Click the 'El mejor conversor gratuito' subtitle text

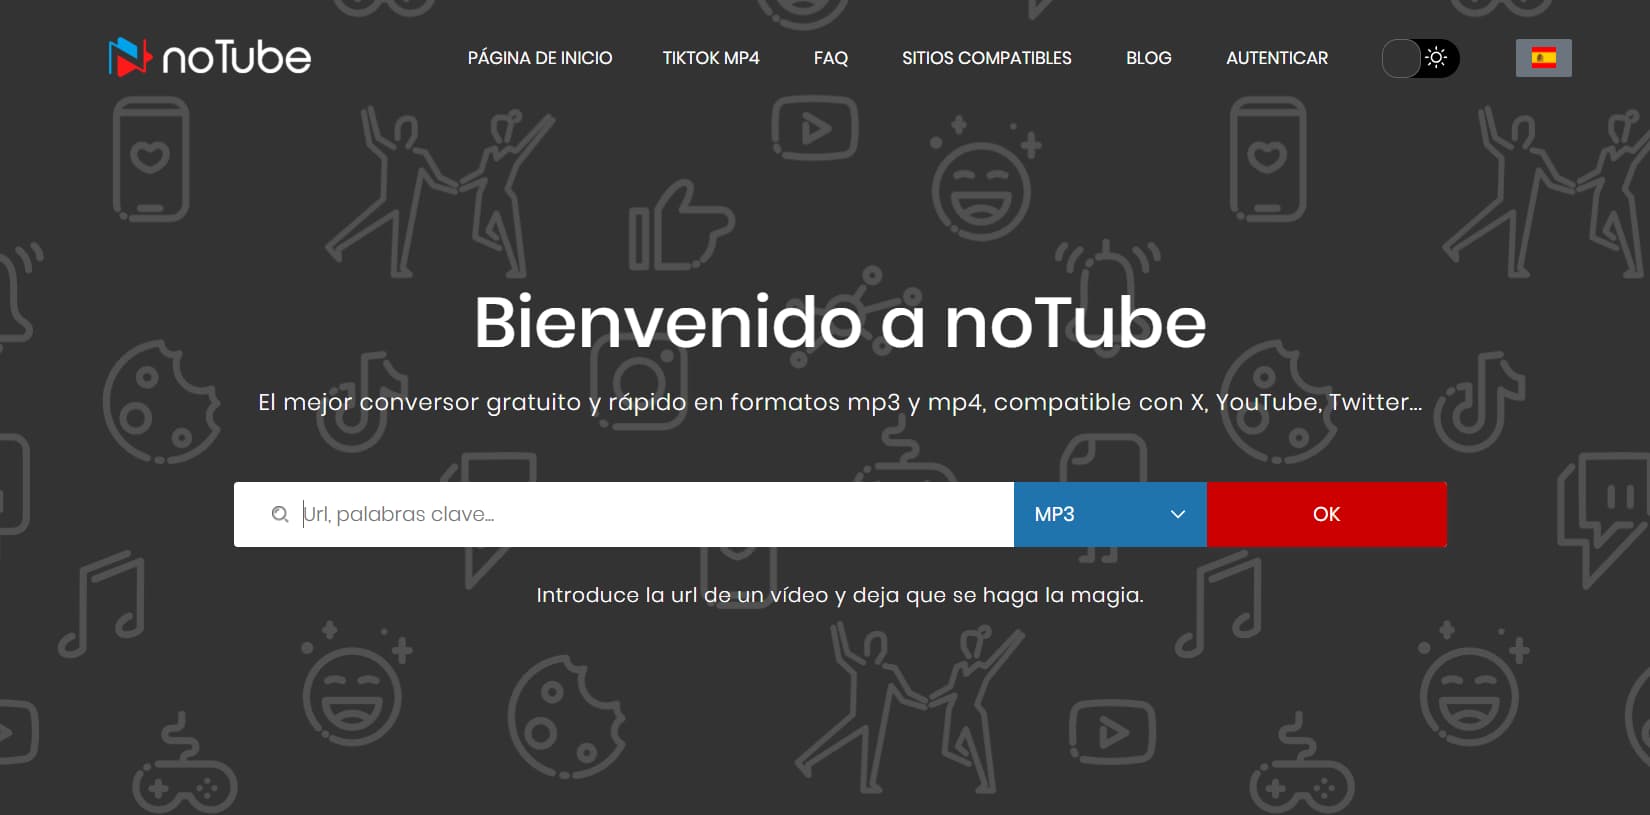pyautogui.click(x=840, y=402)
